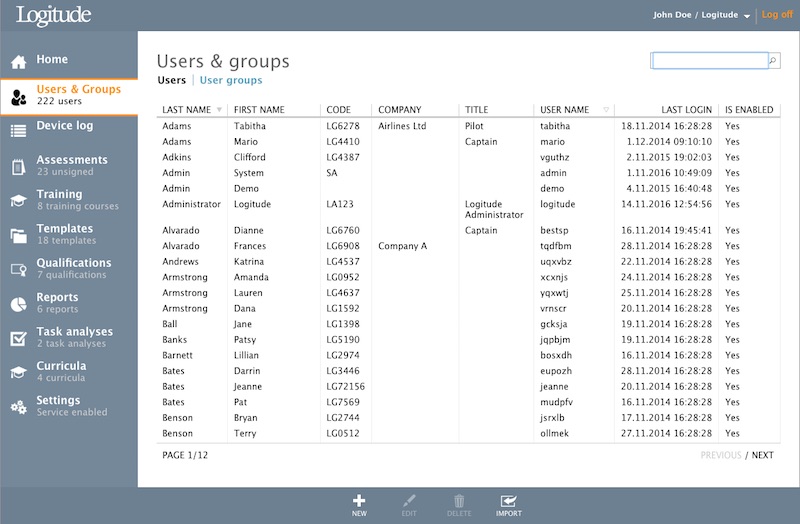Viewport: 800px width, 524px height.
Task: Select user code LG4410
Action: click(343, 142)
